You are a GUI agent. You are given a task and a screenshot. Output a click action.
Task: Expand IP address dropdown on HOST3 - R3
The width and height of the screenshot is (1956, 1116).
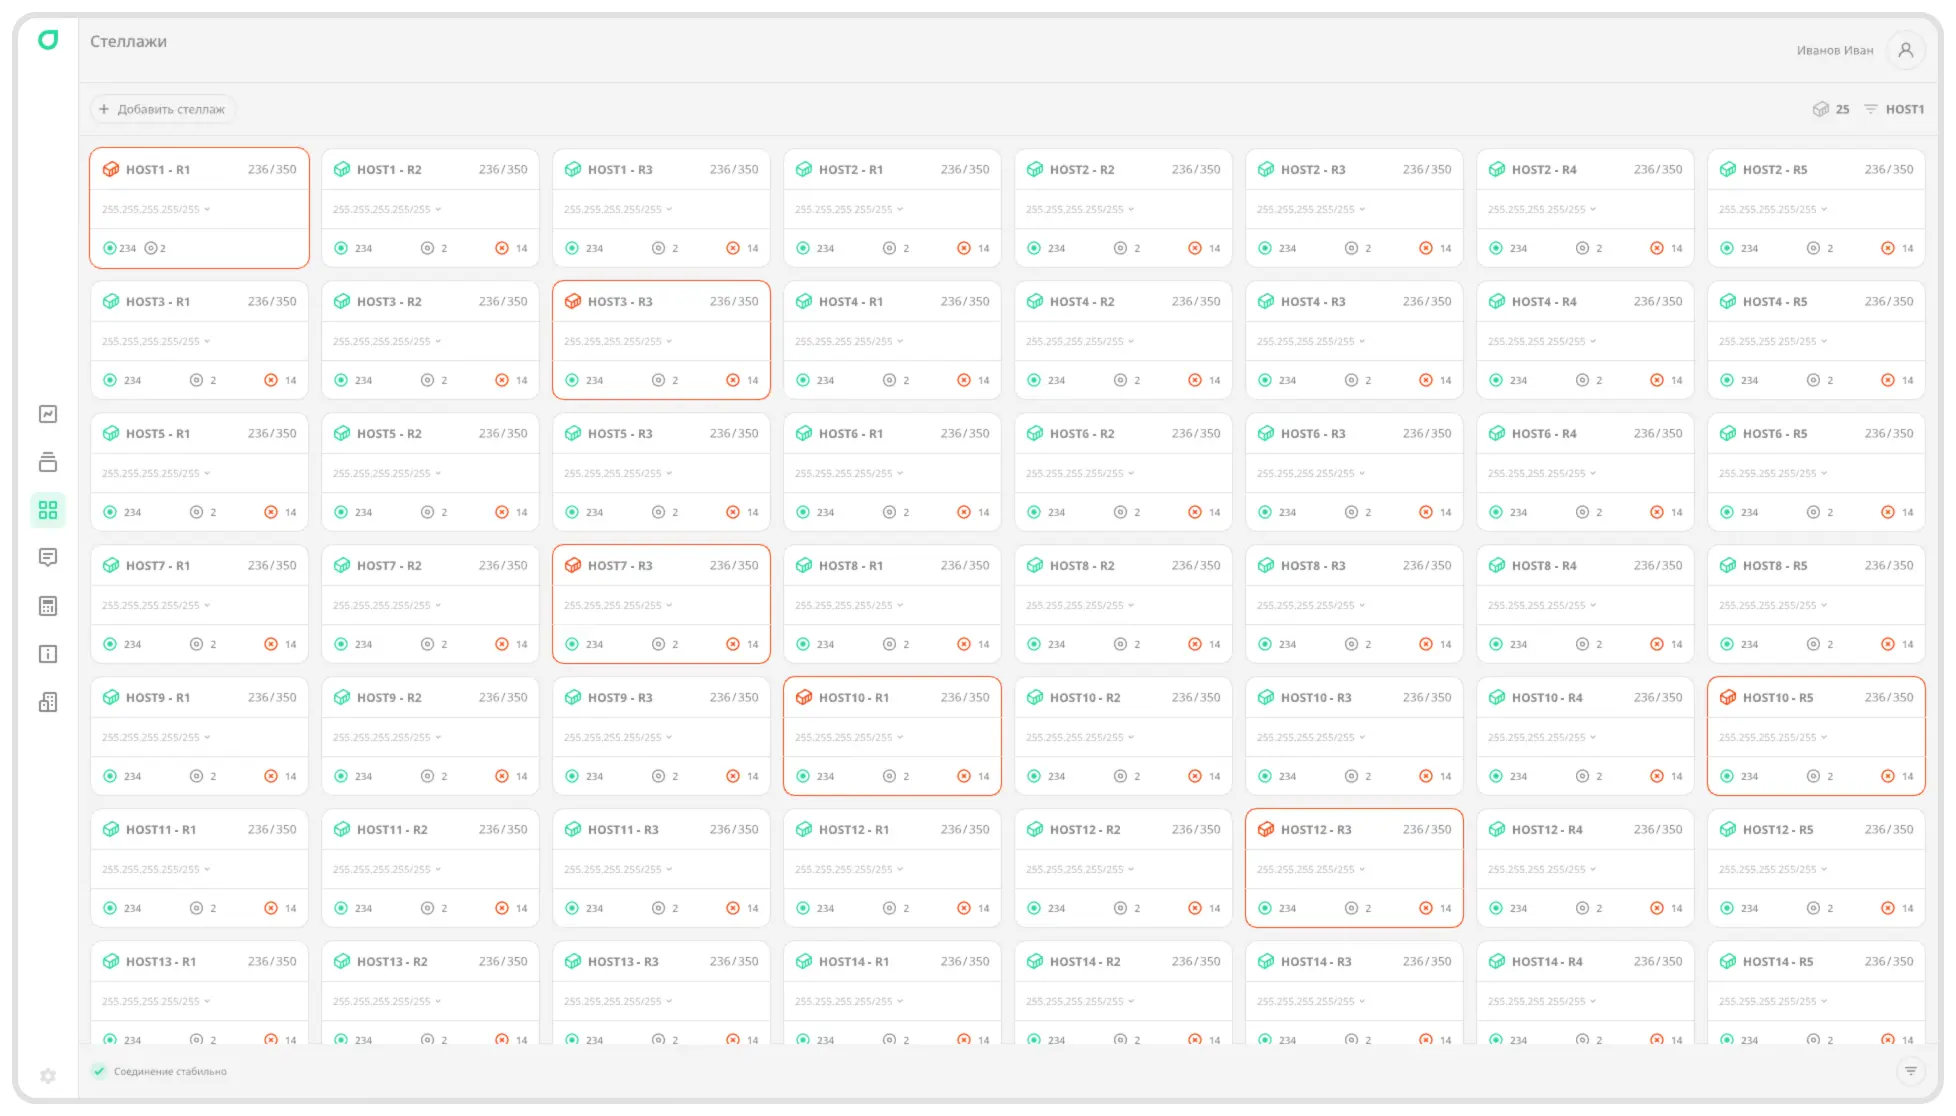[669, 342]
